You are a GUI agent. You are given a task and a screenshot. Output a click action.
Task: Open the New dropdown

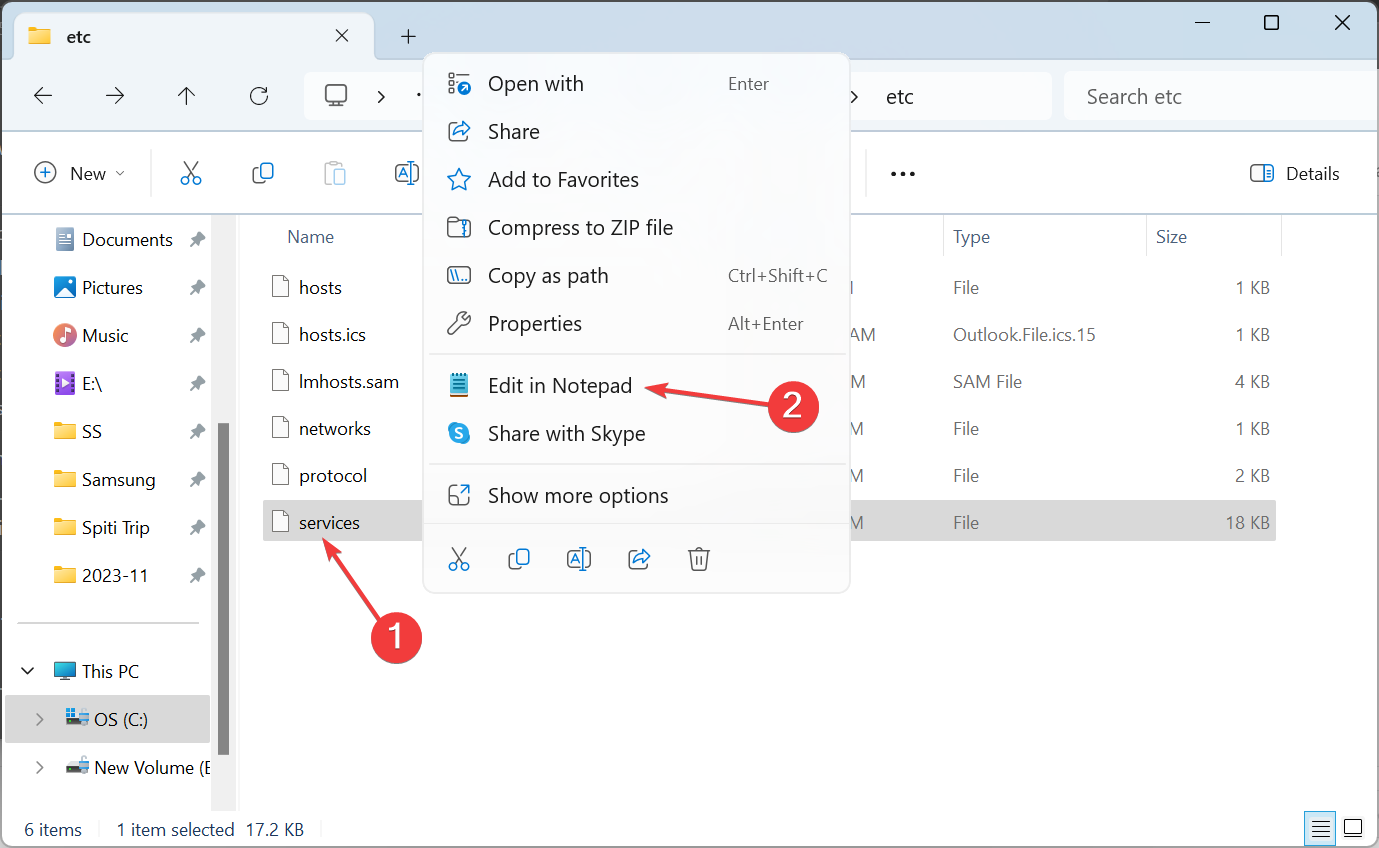pos(80,173)
